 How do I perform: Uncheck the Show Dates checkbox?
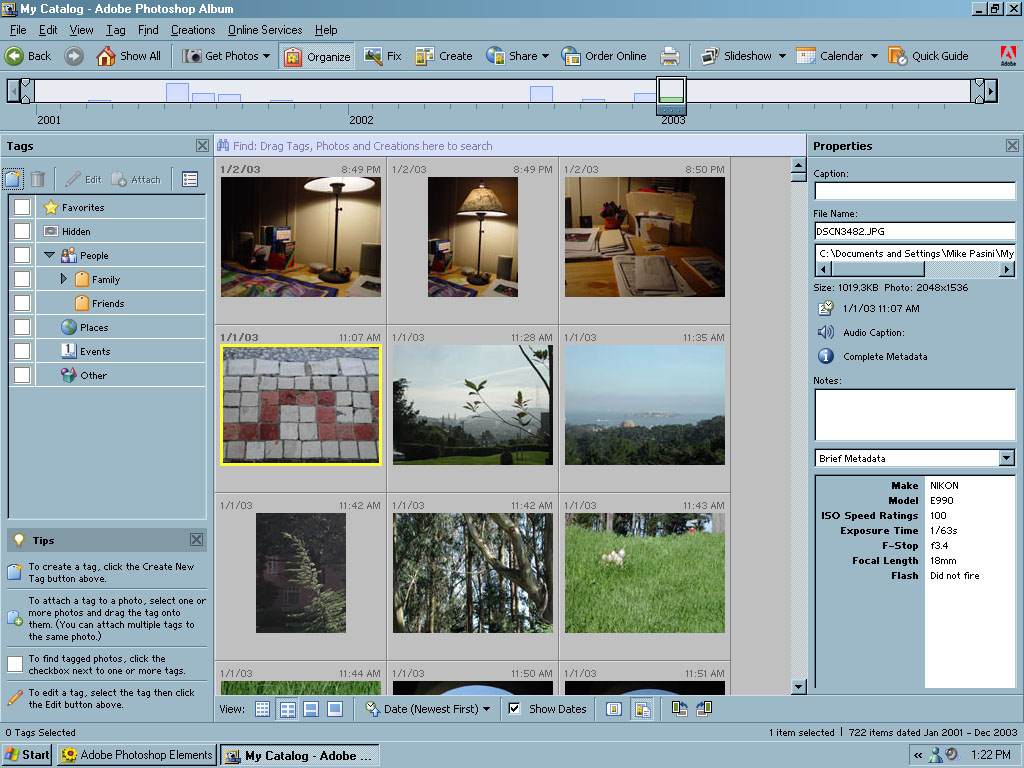click(514, 709)
